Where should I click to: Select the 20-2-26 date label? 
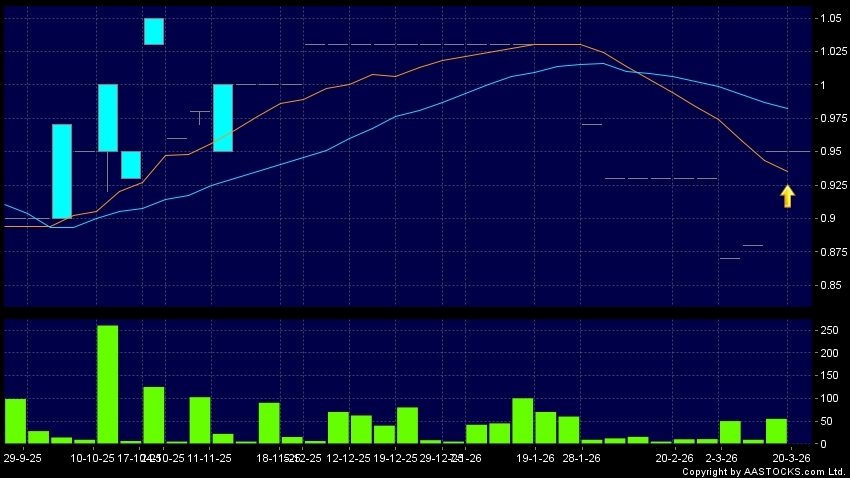674,456
